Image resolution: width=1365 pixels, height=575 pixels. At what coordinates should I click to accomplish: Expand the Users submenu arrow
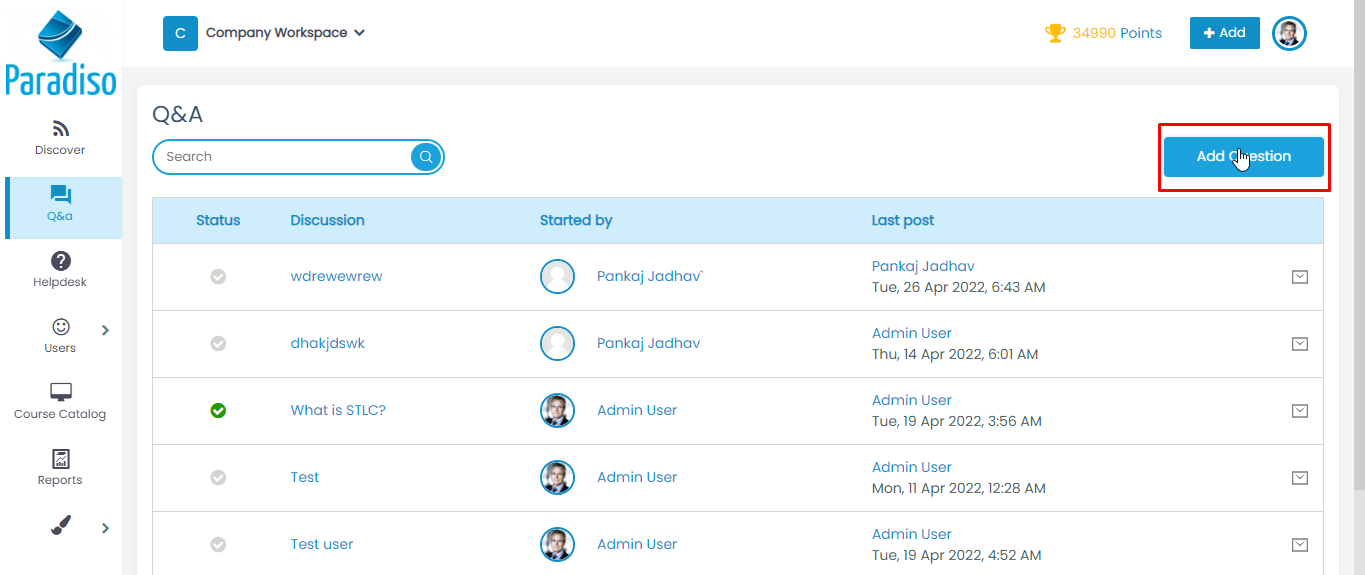point(105,331)
